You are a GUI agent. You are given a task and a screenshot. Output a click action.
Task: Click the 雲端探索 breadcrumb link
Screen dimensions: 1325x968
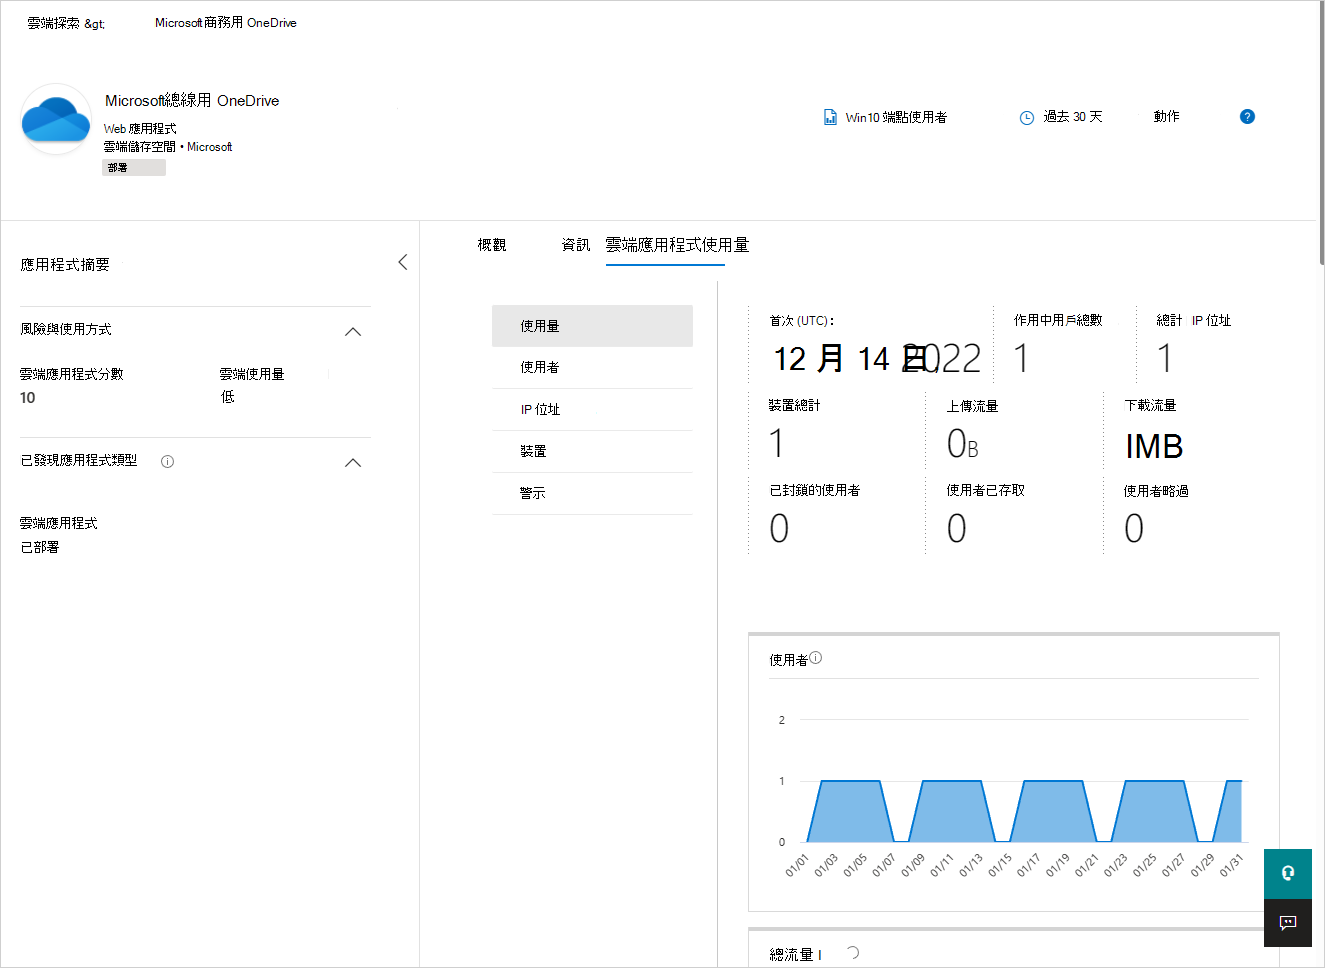pyautogui.click(x=49, y=22)
